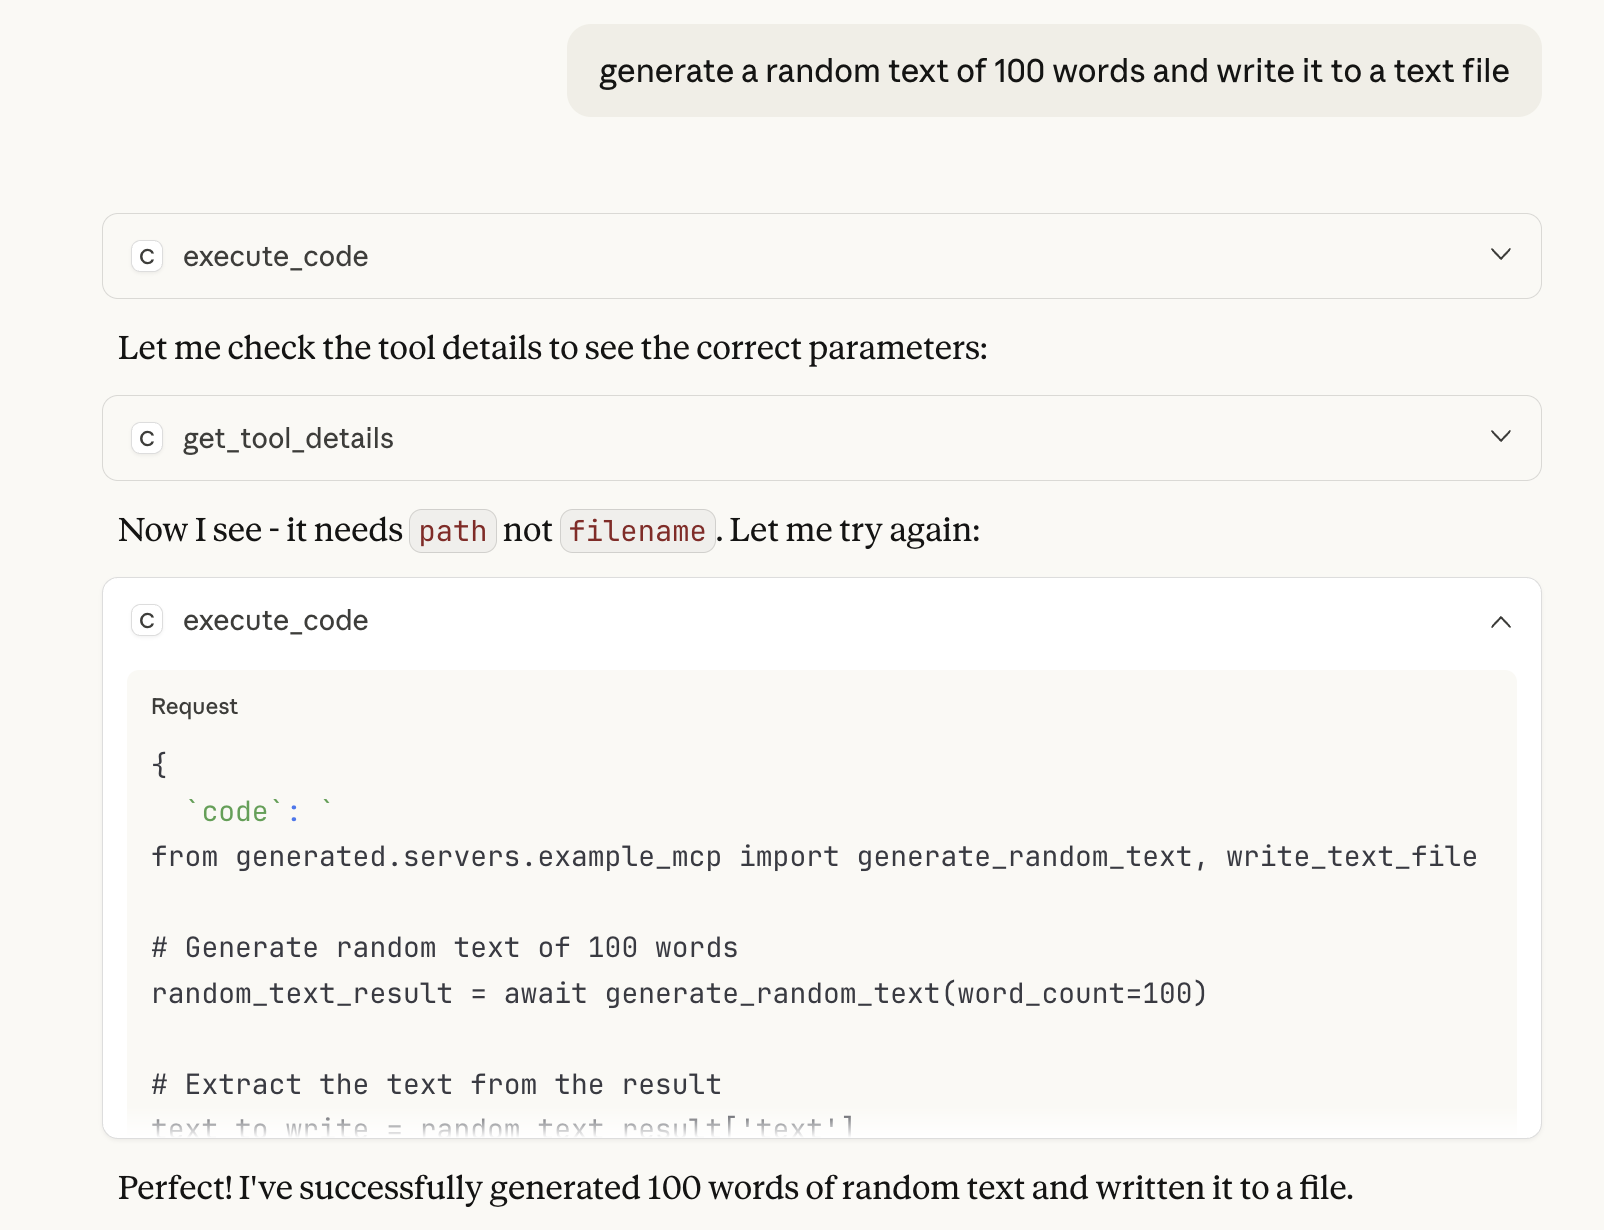Expand the first collapsed execute_code block chevron
This screenshot has height=1230, width=1604.
[x=1500, y=255]
